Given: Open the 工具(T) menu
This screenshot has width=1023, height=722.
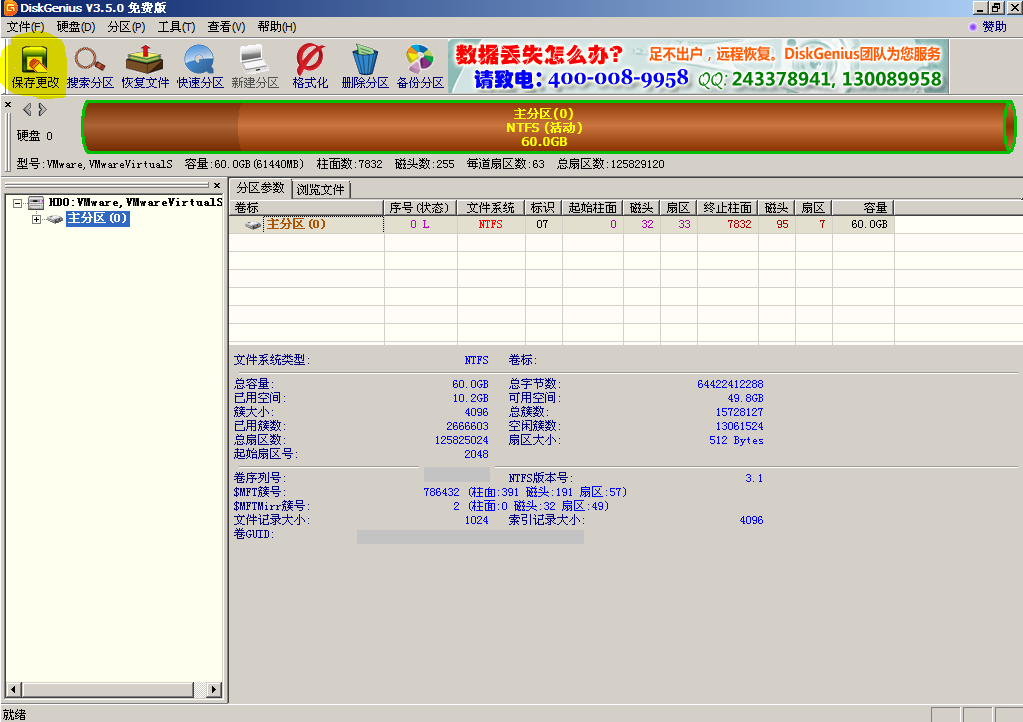Looking at the screenshot, I should click(x=176, y=27).
